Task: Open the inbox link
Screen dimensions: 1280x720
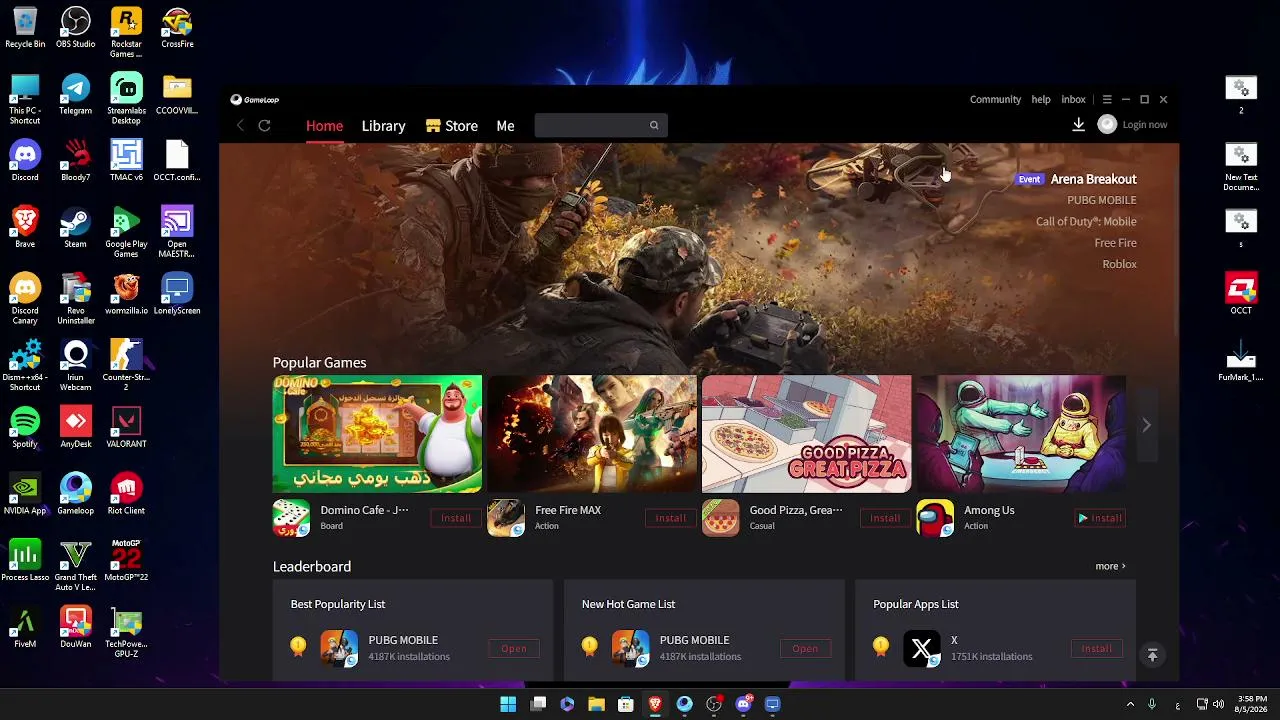Action: (x=1073, y=99)
